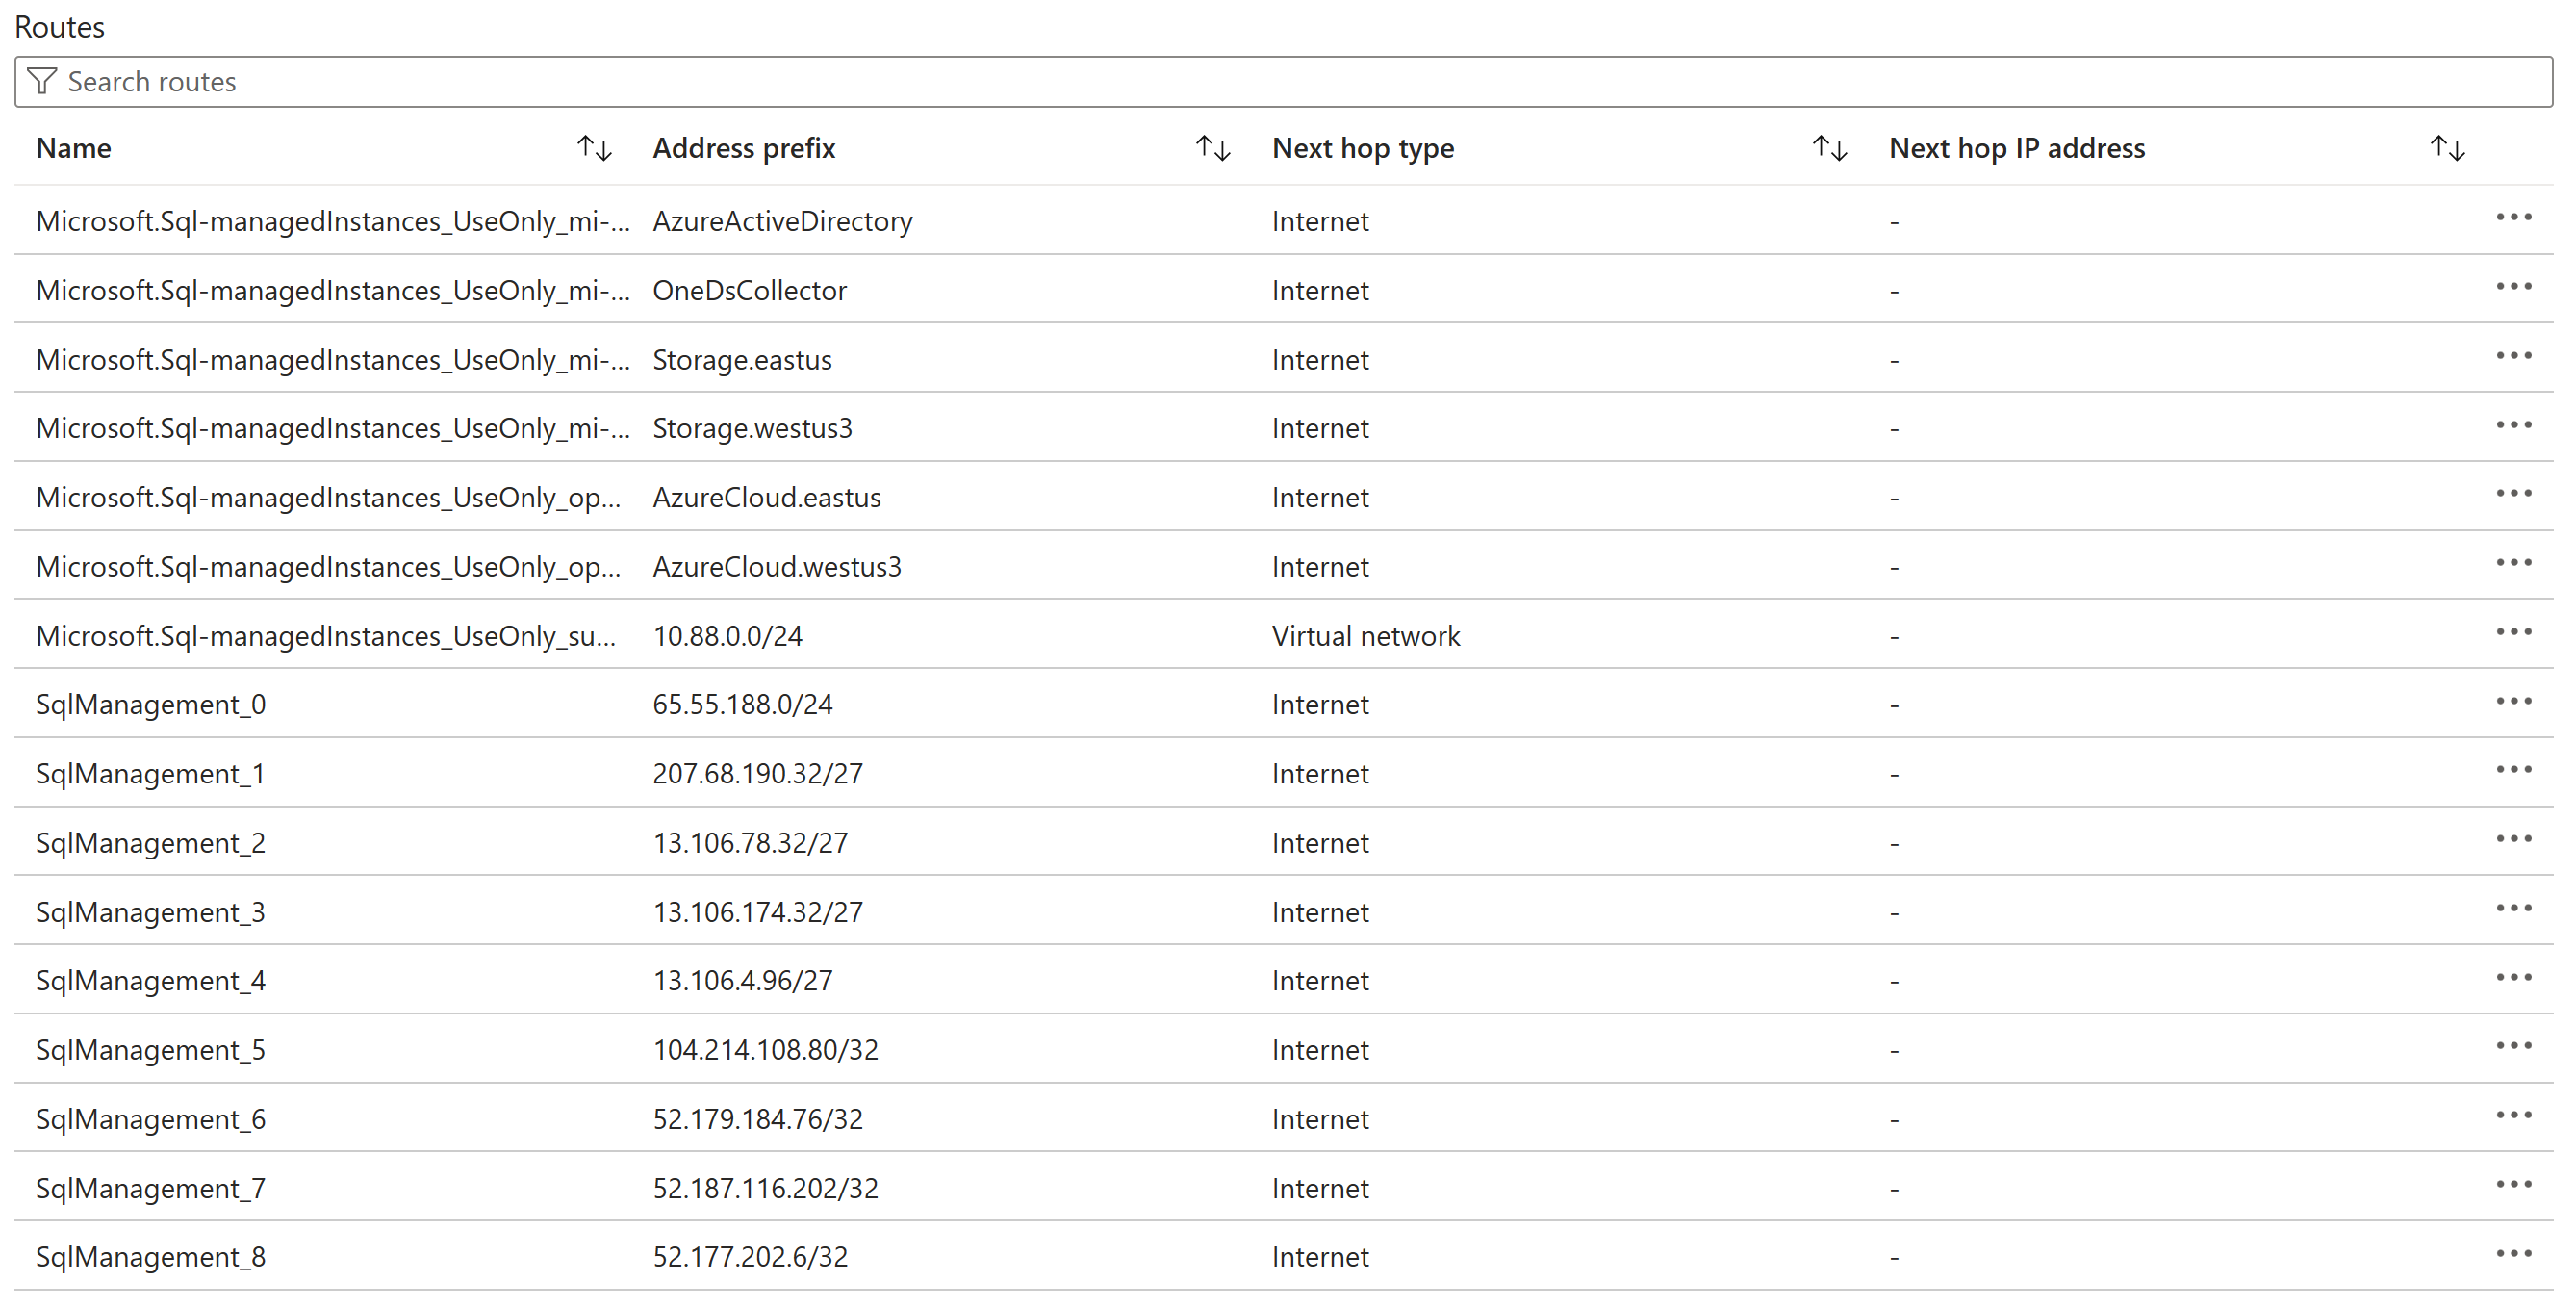Click the Next hop type column header

tap(1363, 147)
